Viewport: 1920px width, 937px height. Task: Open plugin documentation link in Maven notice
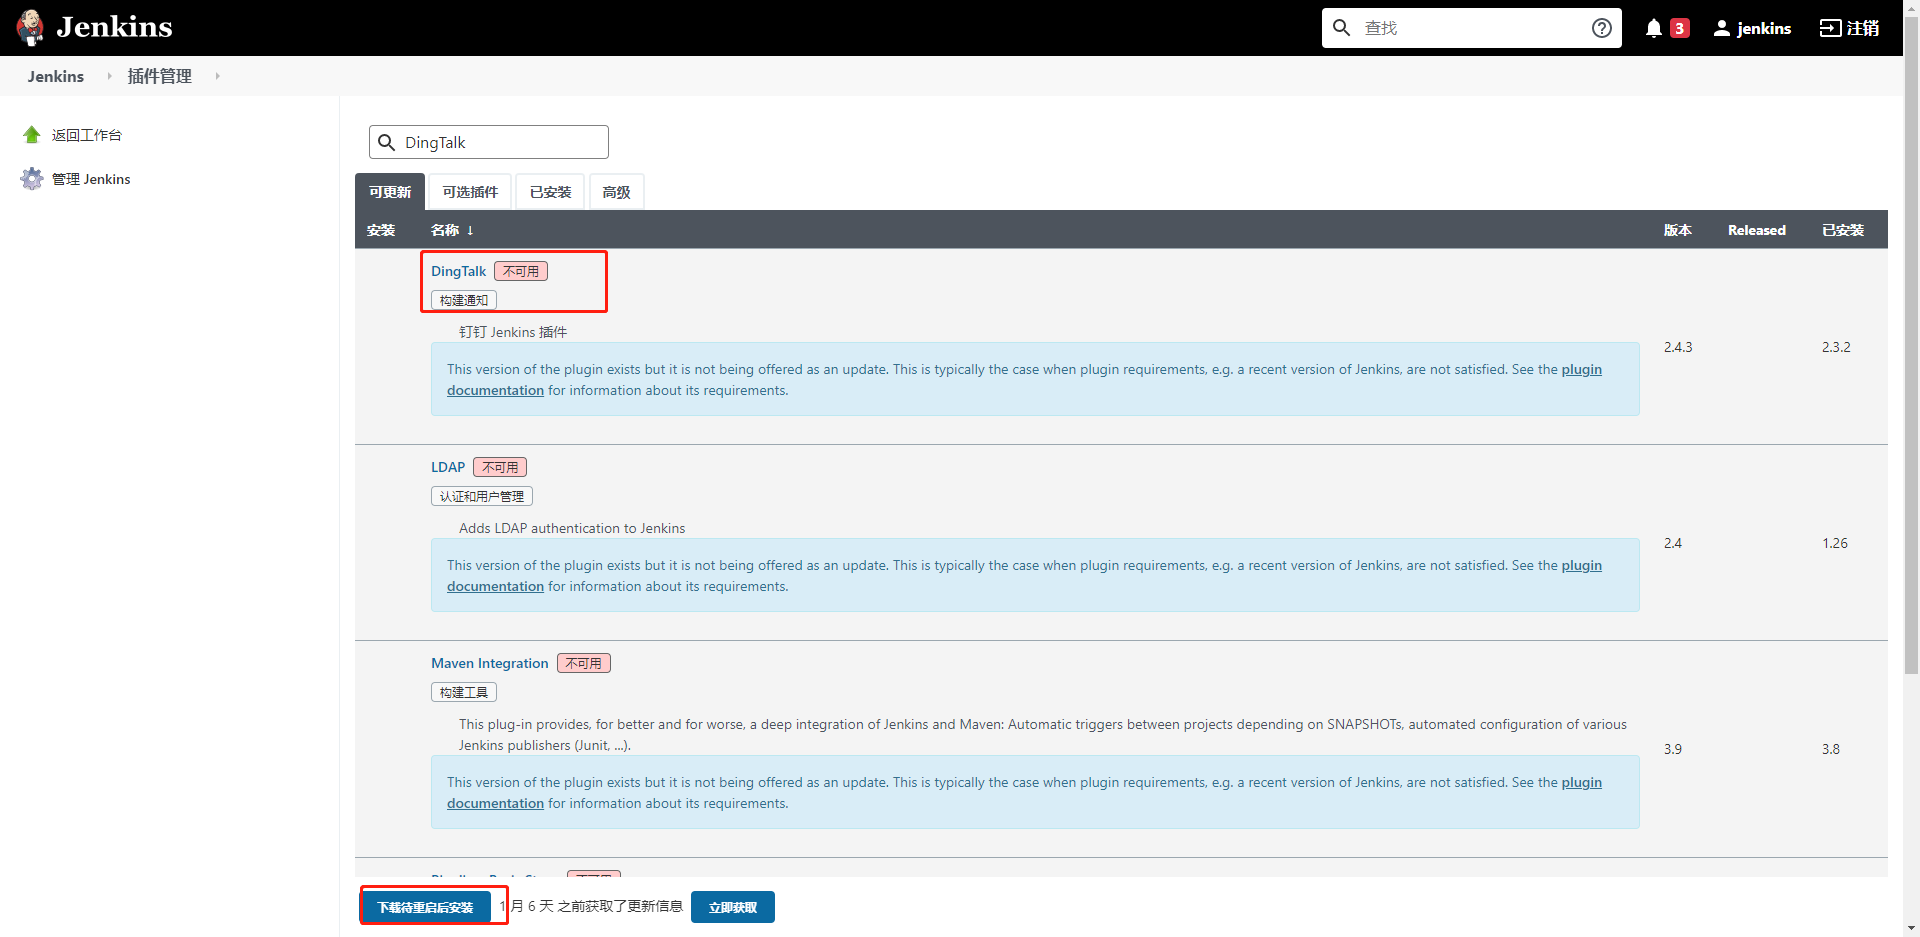(1582, 782)
